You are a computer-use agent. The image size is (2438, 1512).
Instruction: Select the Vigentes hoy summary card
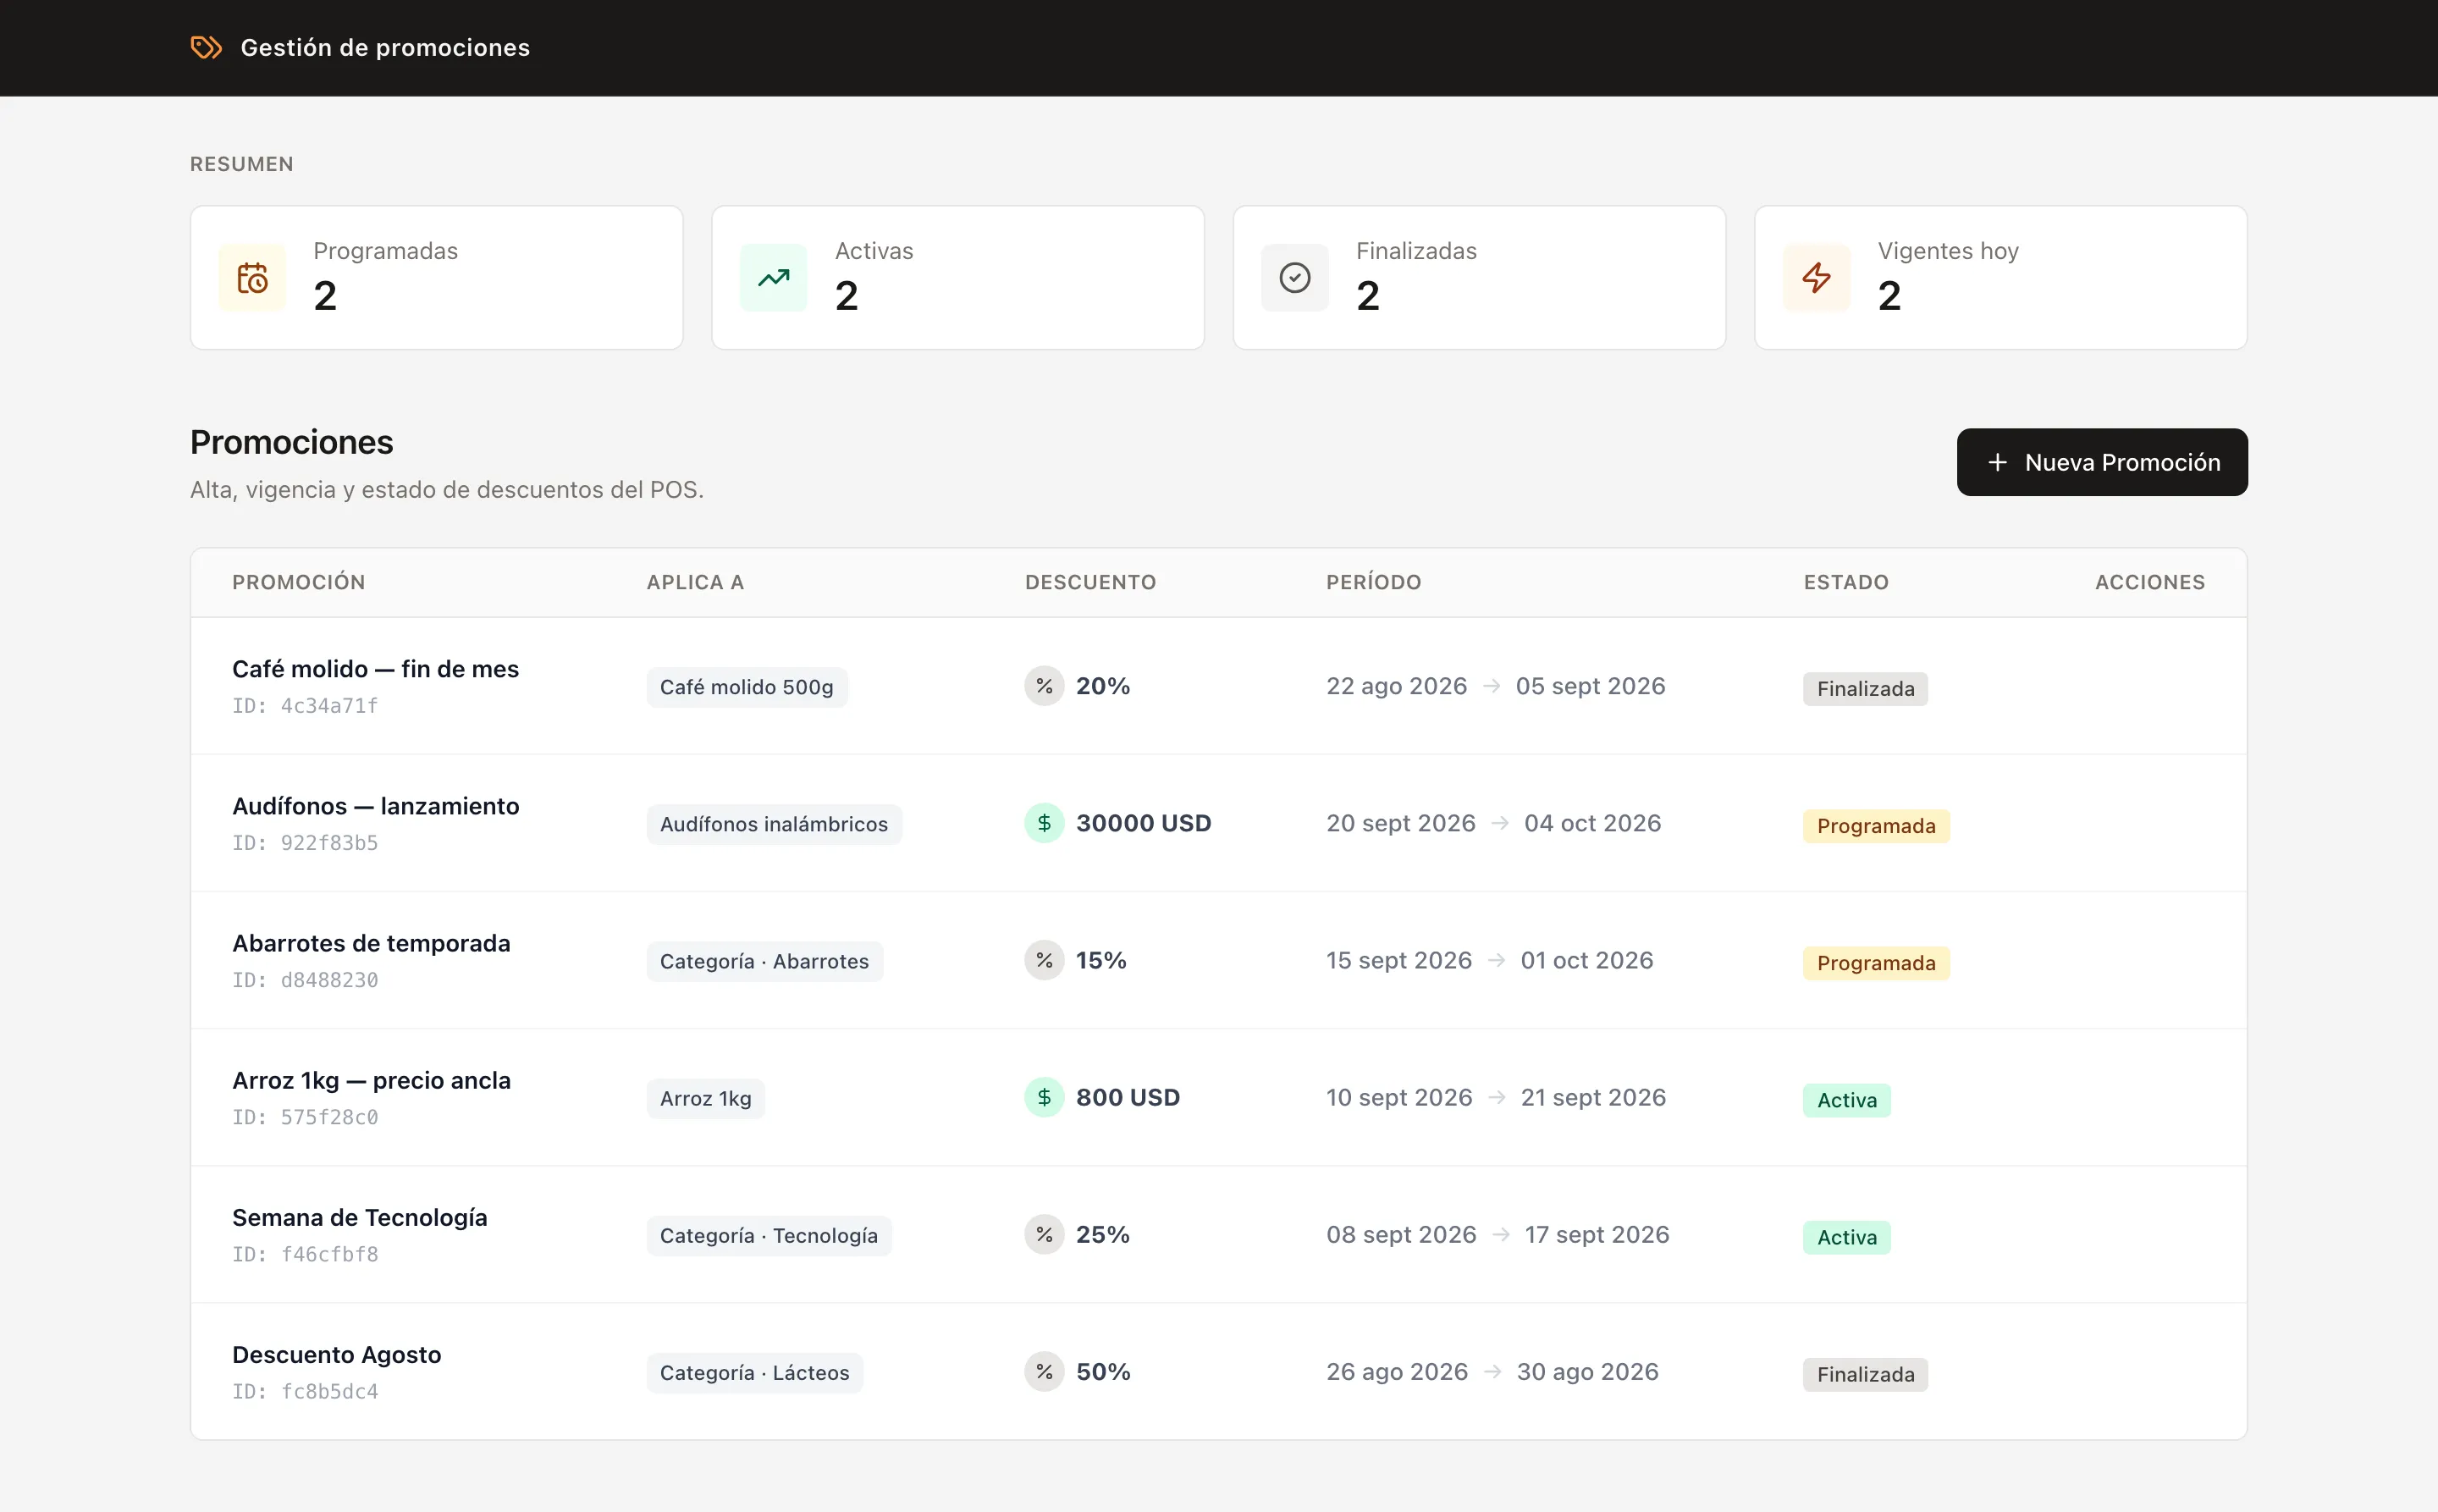[x=2001, y=278]
